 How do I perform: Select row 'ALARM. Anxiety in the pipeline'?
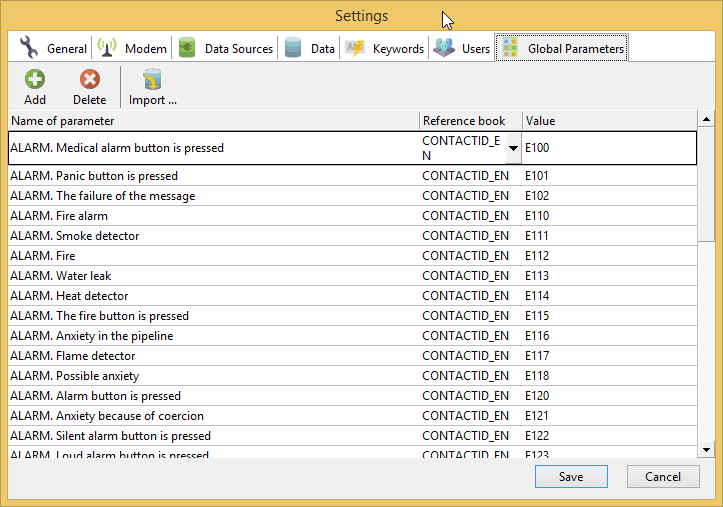(x=352, y=336)
